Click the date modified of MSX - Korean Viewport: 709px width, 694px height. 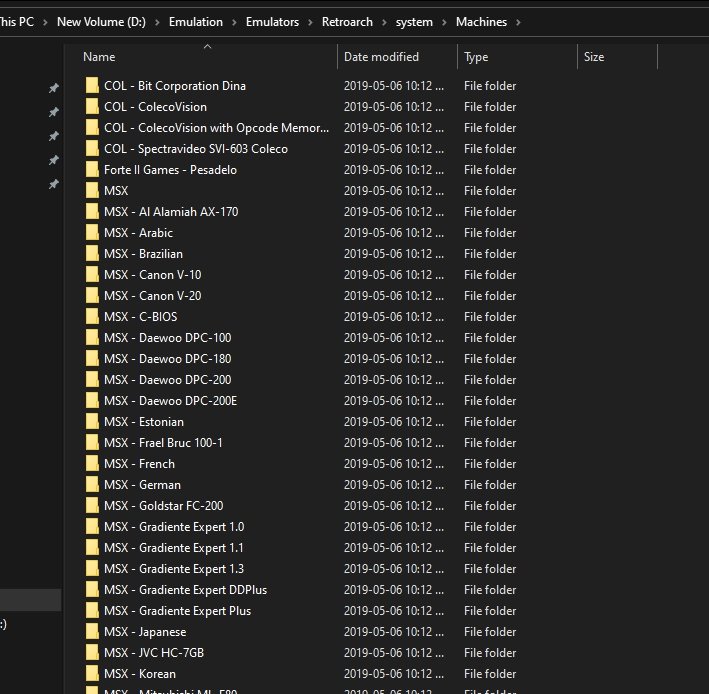pos(394,673)
